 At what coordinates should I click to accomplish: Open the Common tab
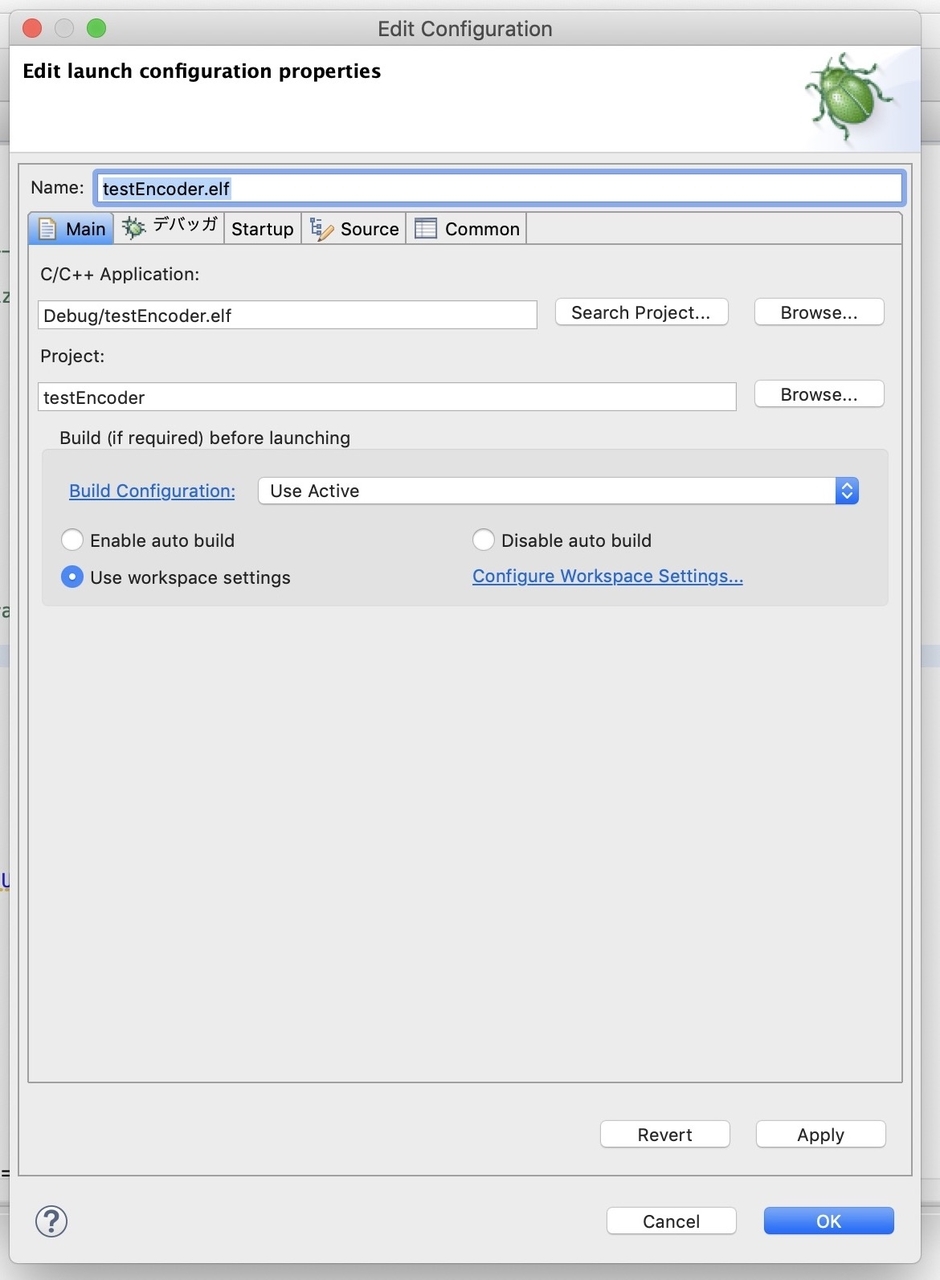click(x=466, y=229)
